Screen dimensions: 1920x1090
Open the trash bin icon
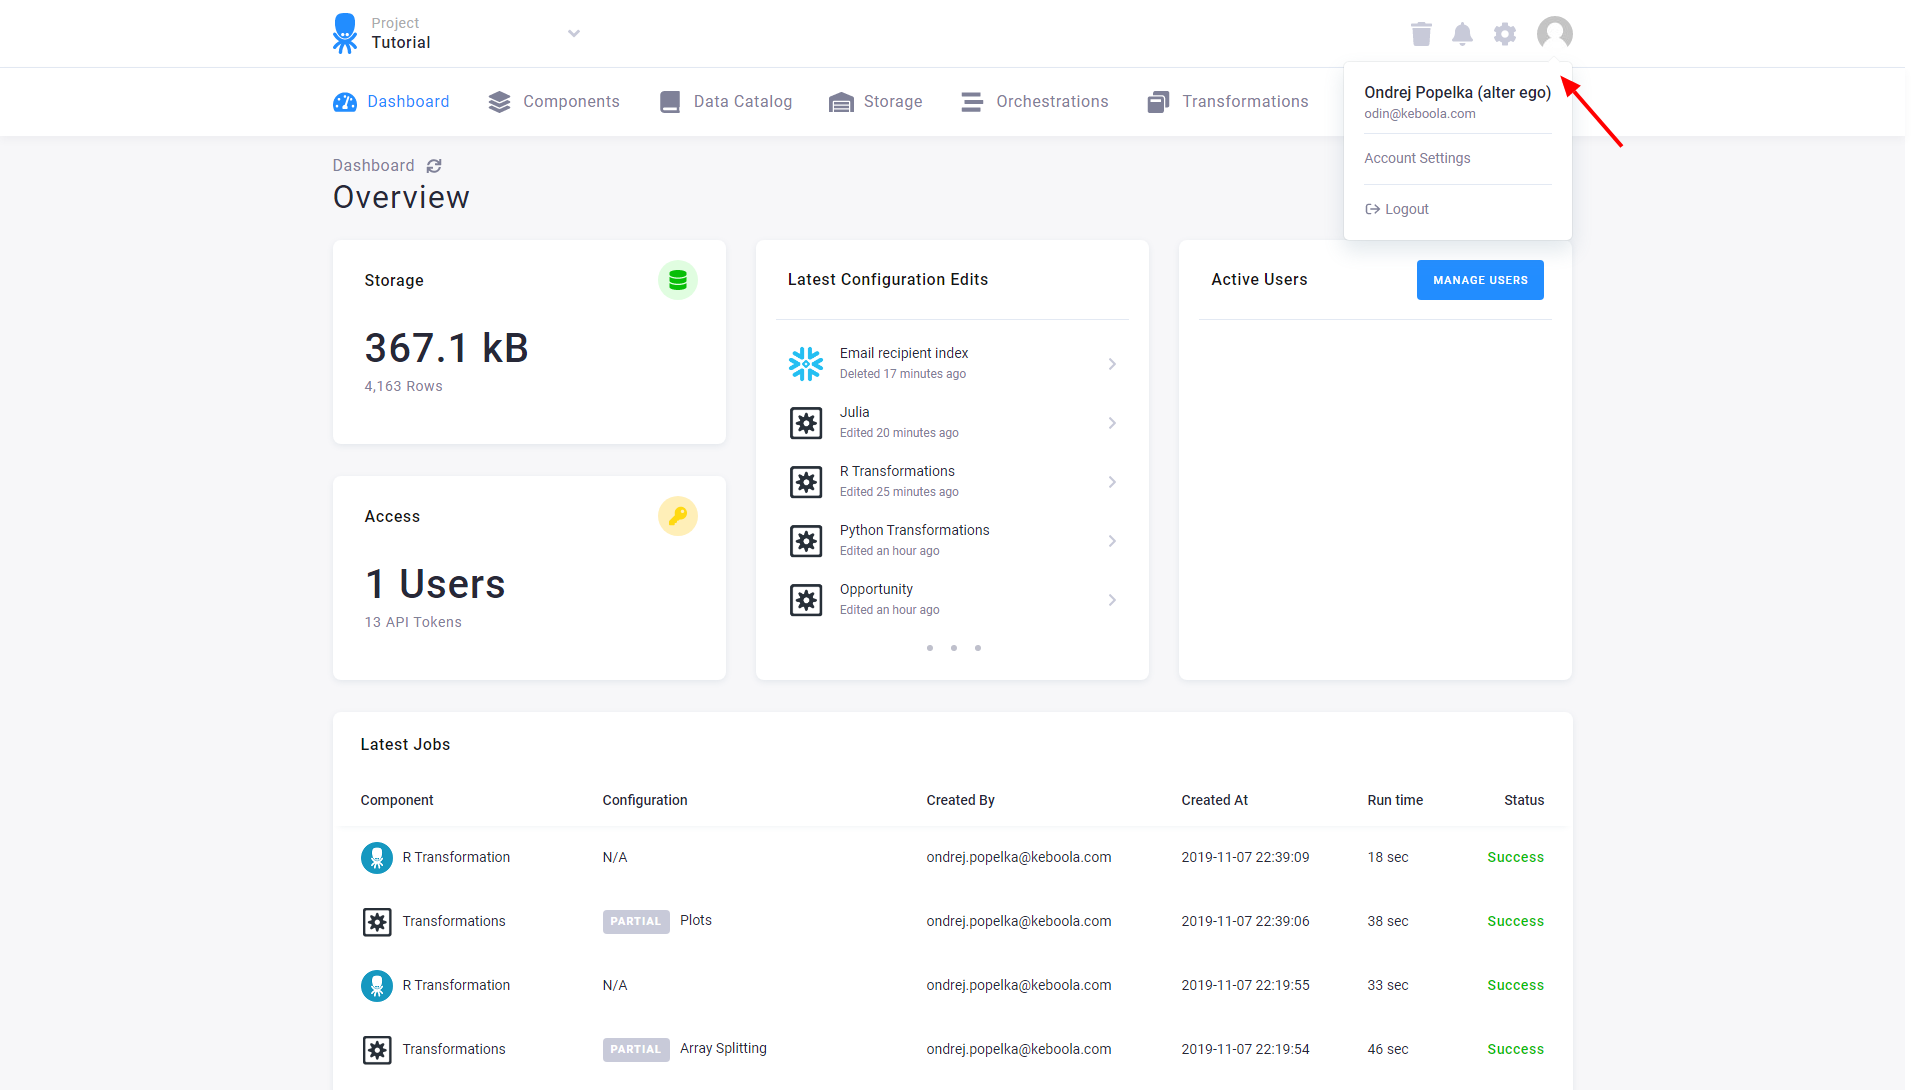pyautogui.click(x=1421, y=34)
